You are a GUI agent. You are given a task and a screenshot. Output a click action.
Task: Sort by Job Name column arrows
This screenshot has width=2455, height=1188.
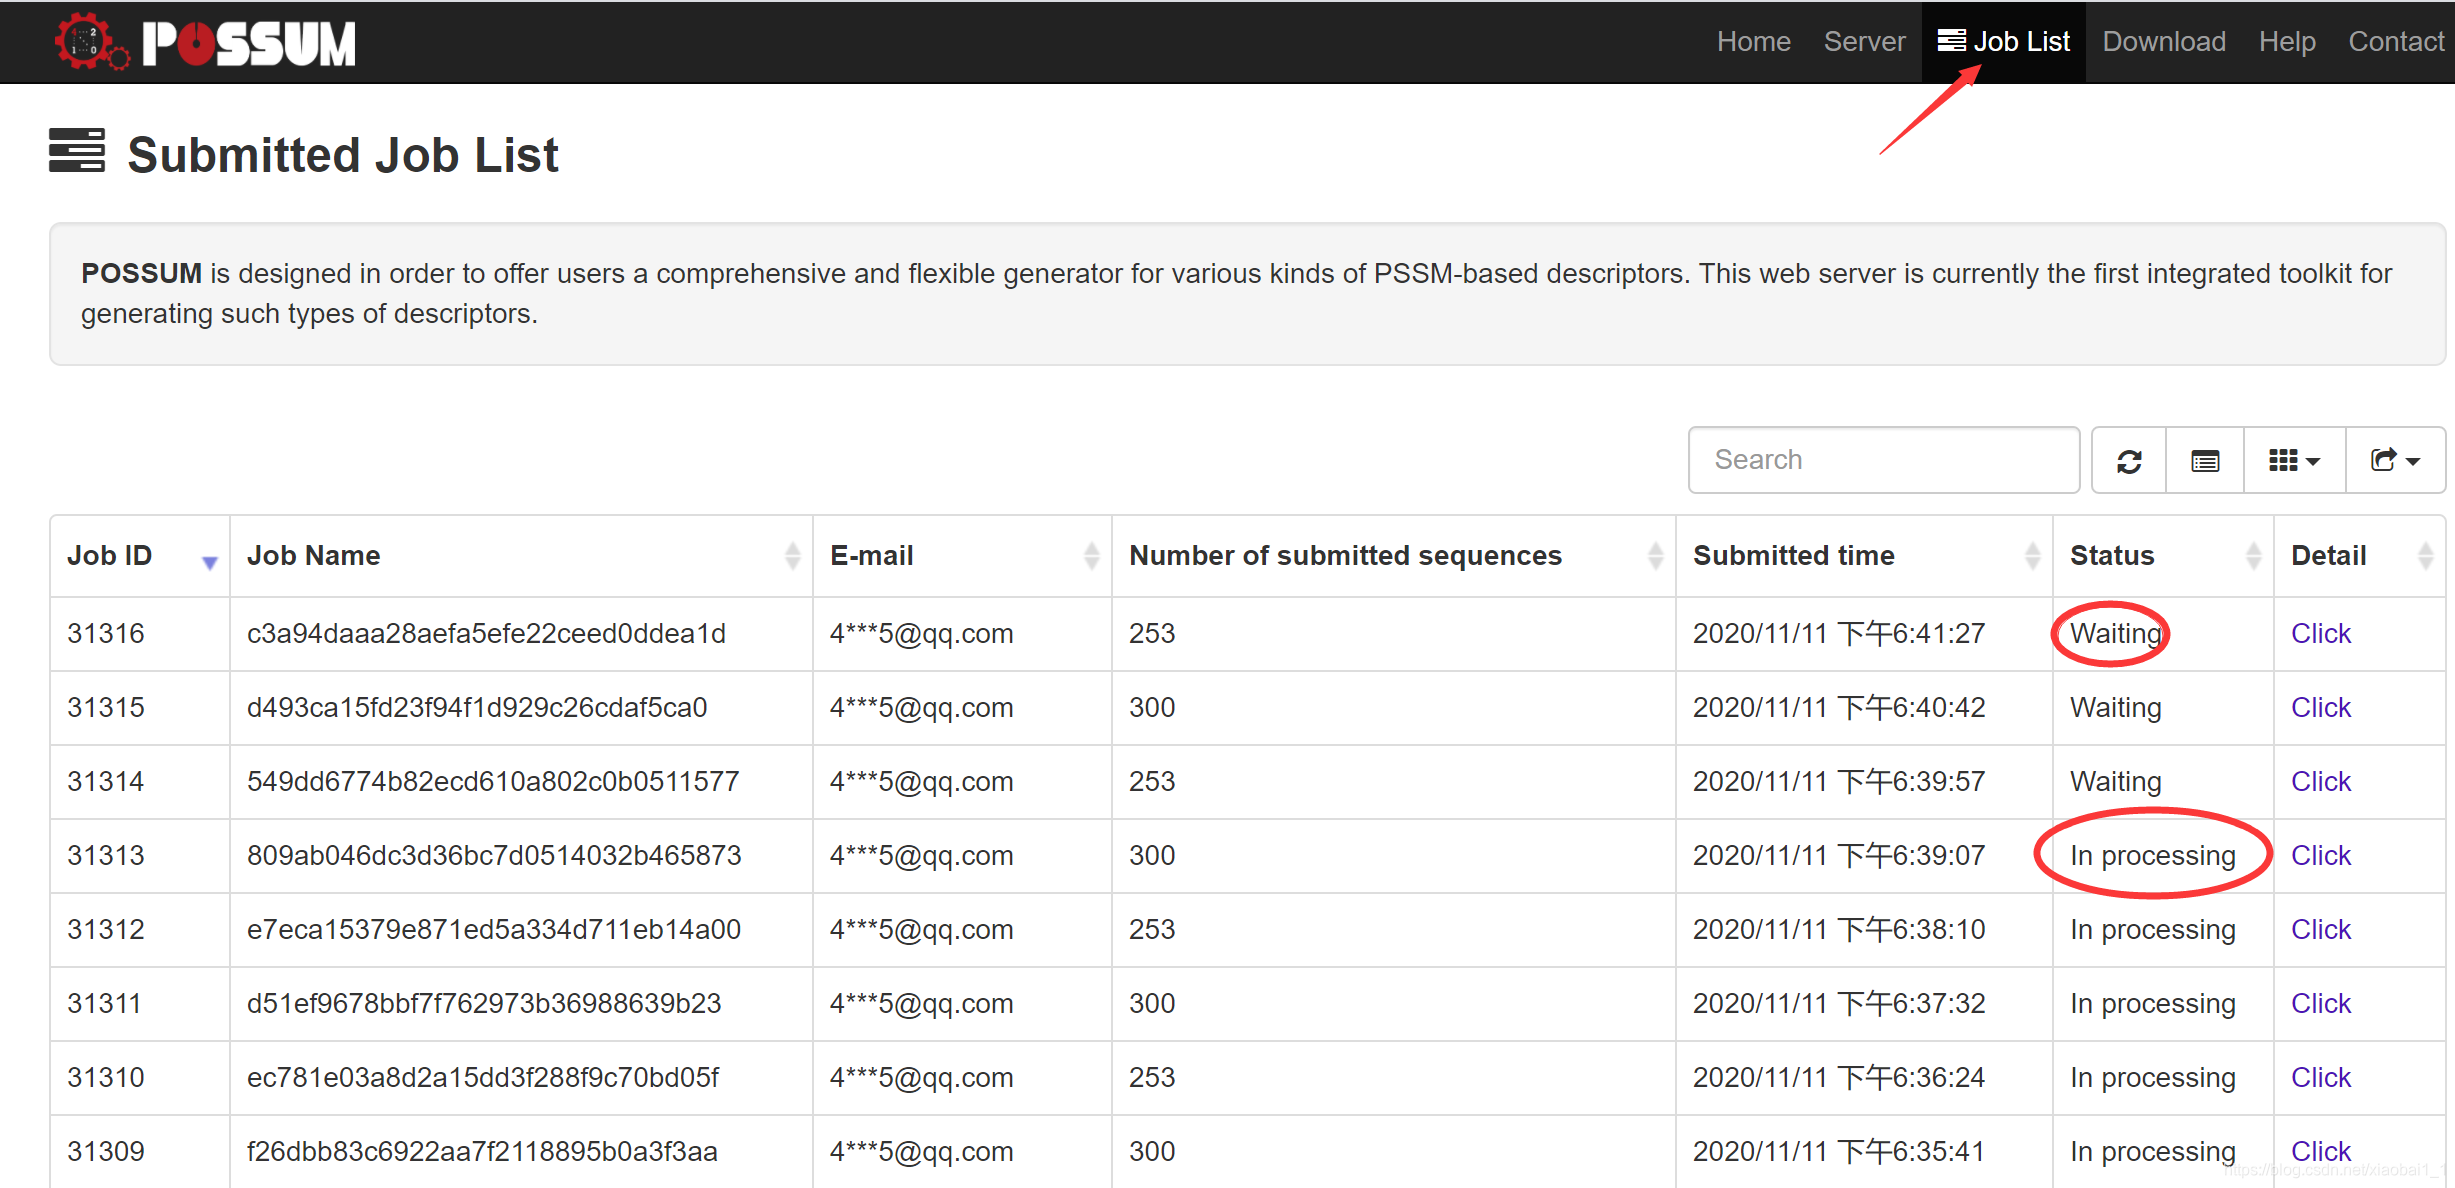pyautogui.click(x=792, y=556)
